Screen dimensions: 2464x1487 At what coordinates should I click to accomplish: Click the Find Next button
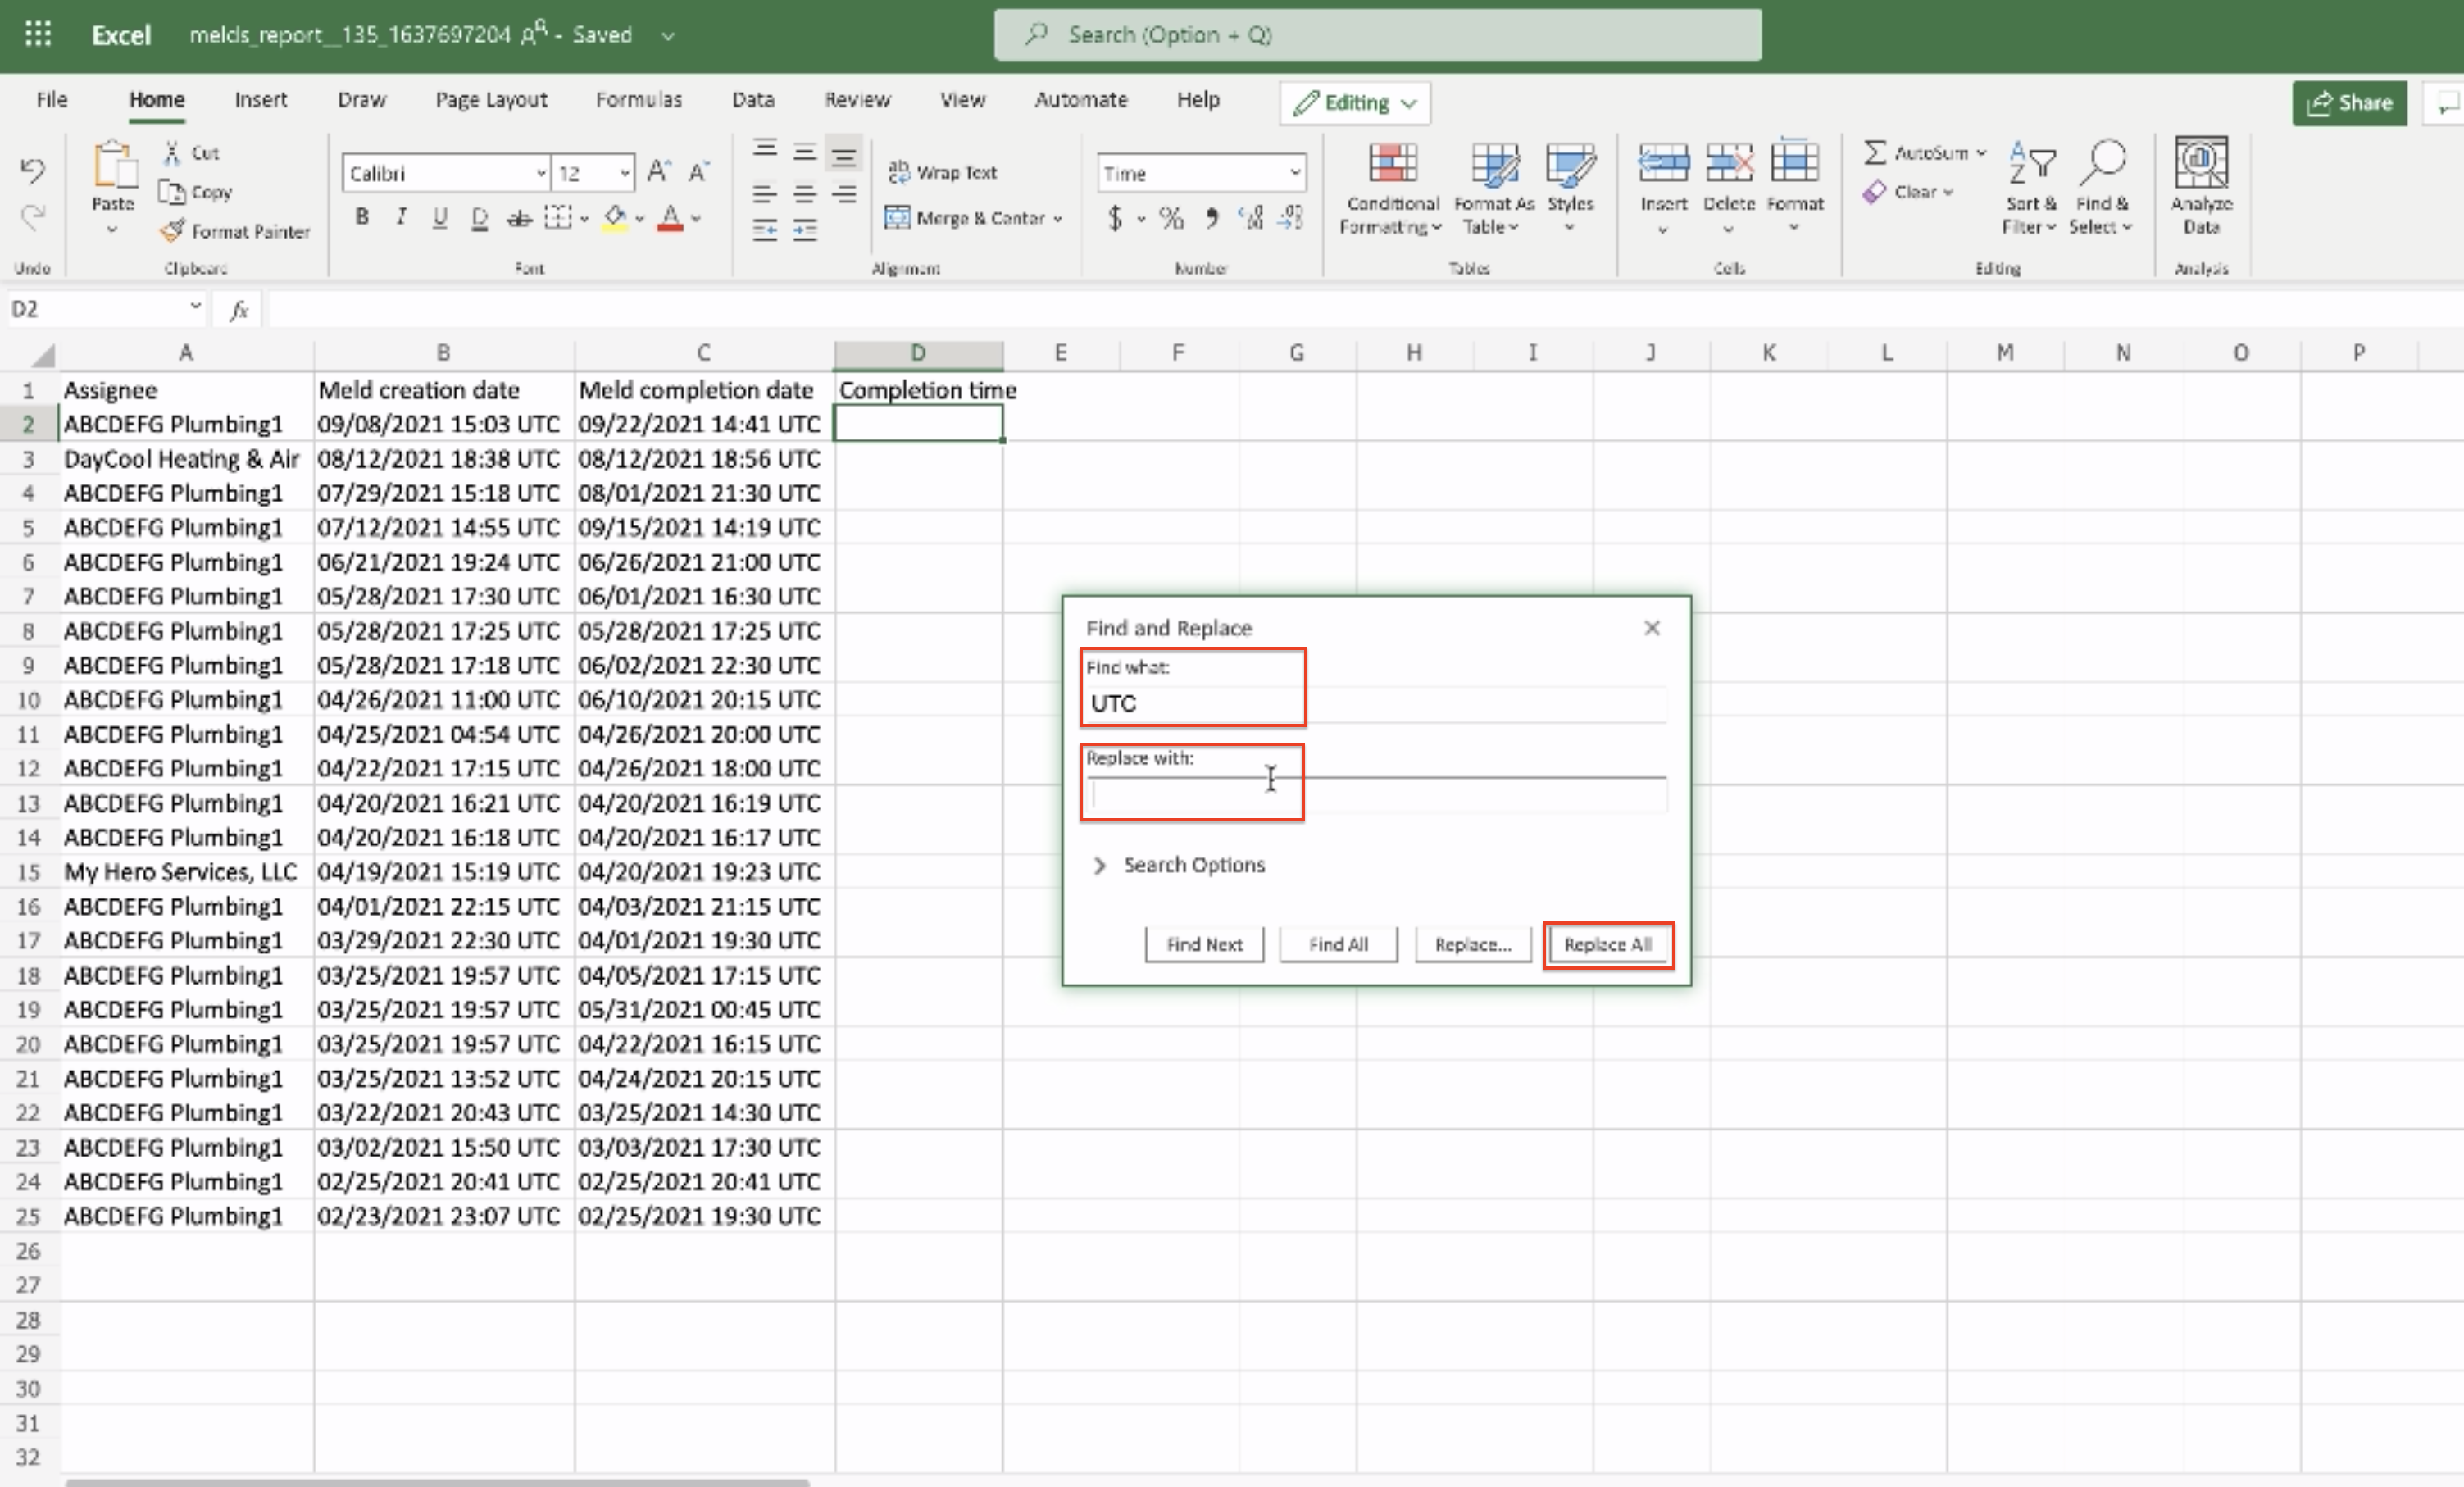point(1203,944)
